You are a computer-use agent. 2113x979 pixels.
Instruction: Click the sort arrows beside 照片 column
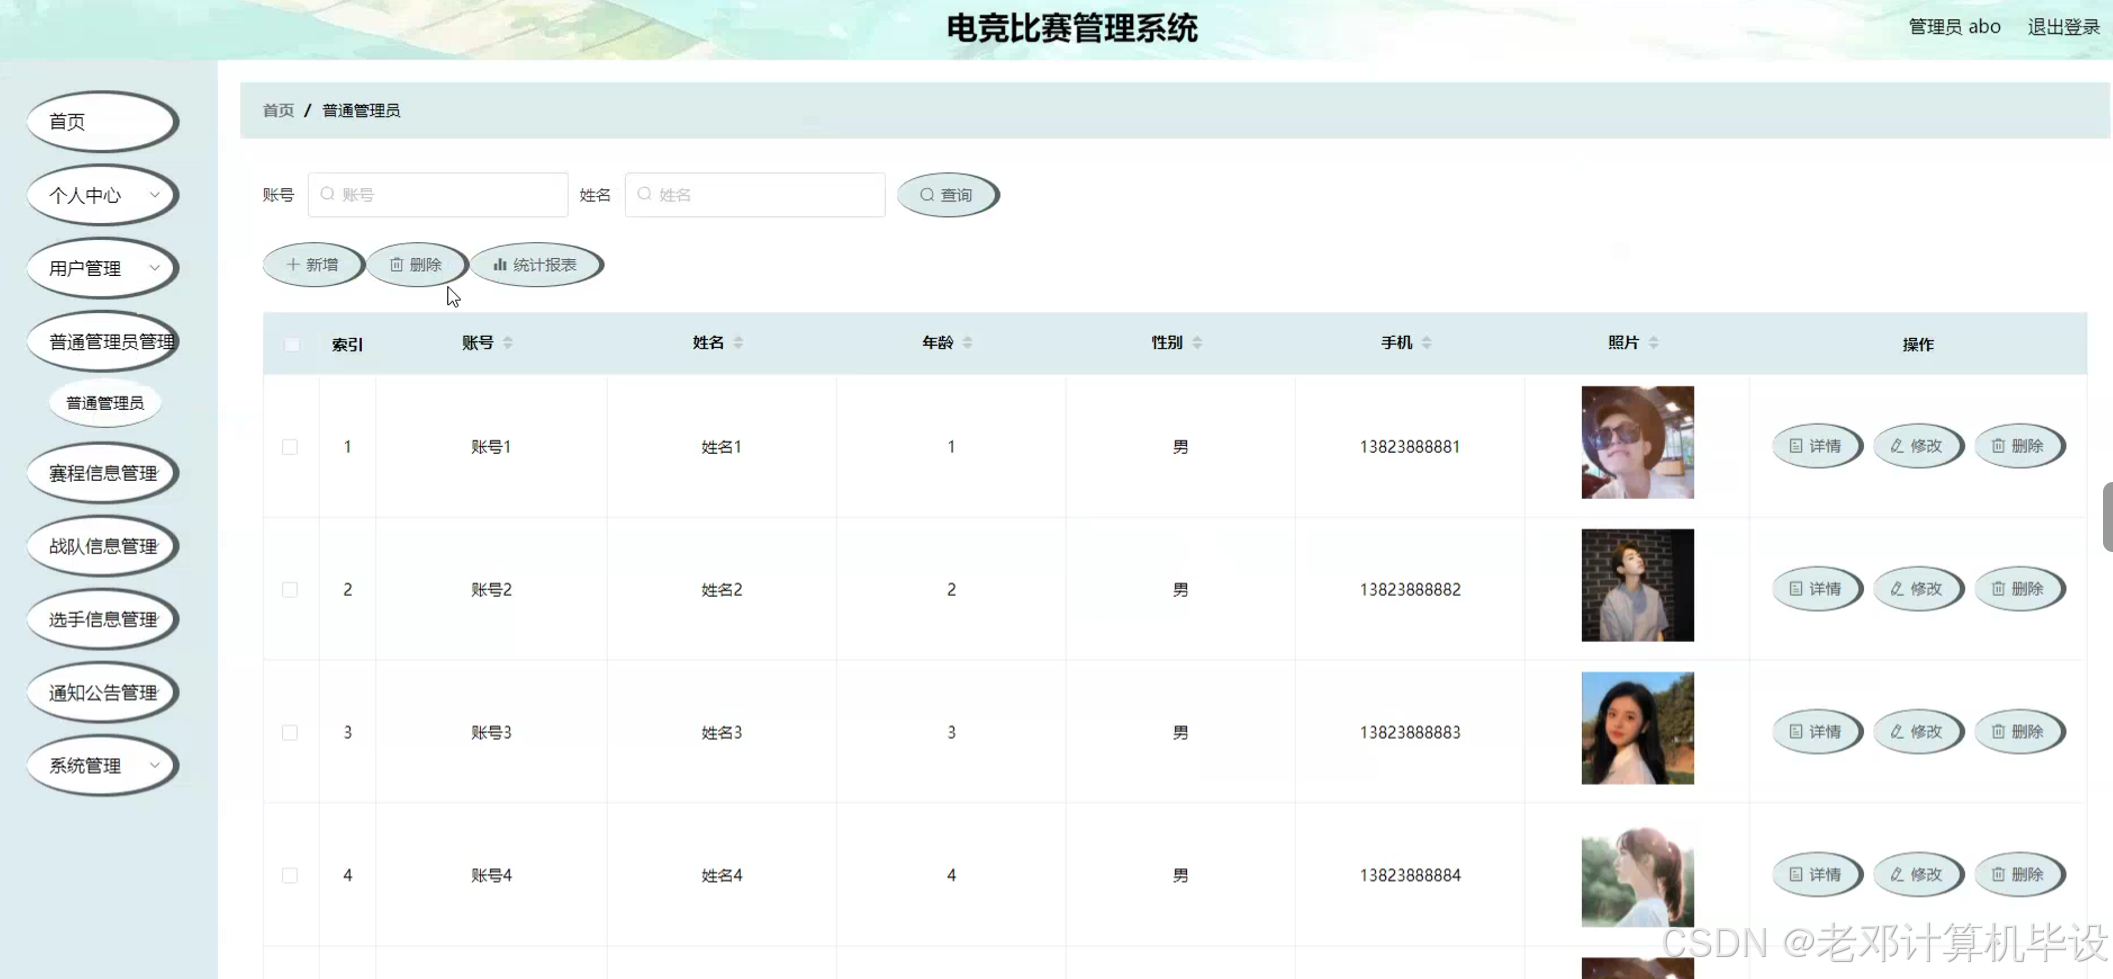coord(1654,343)
